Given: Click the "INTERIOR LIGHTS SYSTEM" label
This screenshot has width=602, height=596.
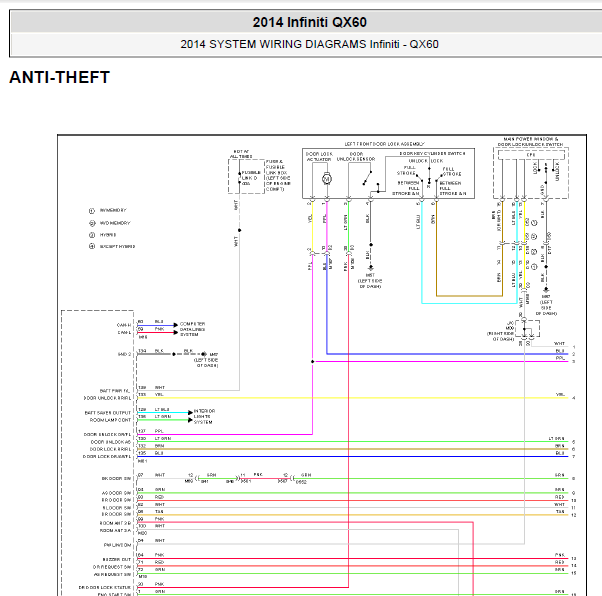Looking at the screenshot, I should coord(204,416).
